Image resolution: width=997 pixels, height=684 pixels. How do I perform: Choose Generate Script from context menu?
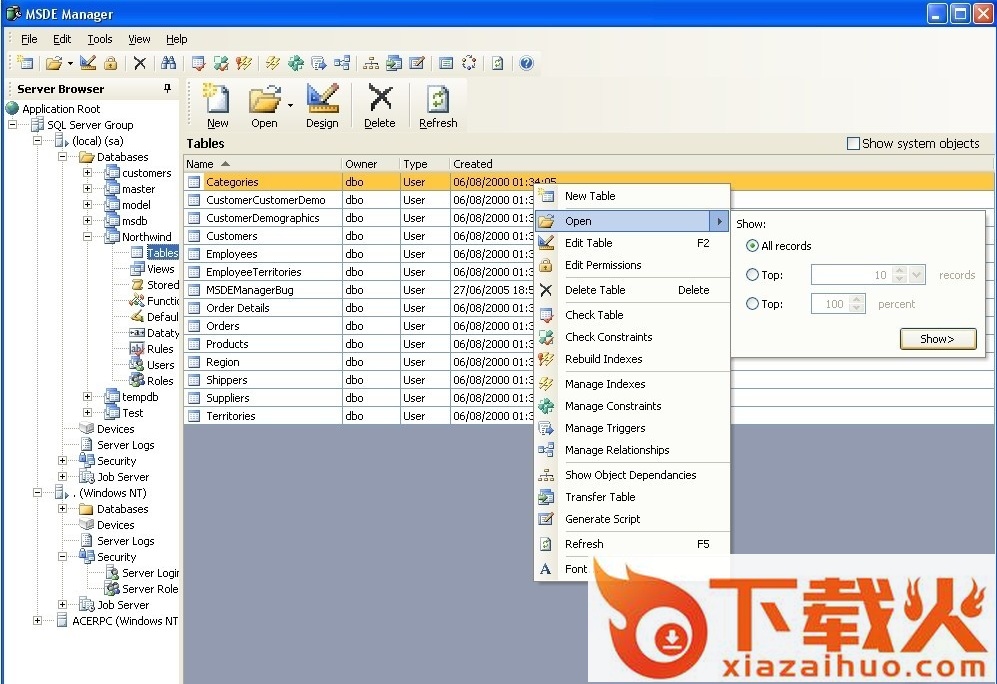point(602,519)
